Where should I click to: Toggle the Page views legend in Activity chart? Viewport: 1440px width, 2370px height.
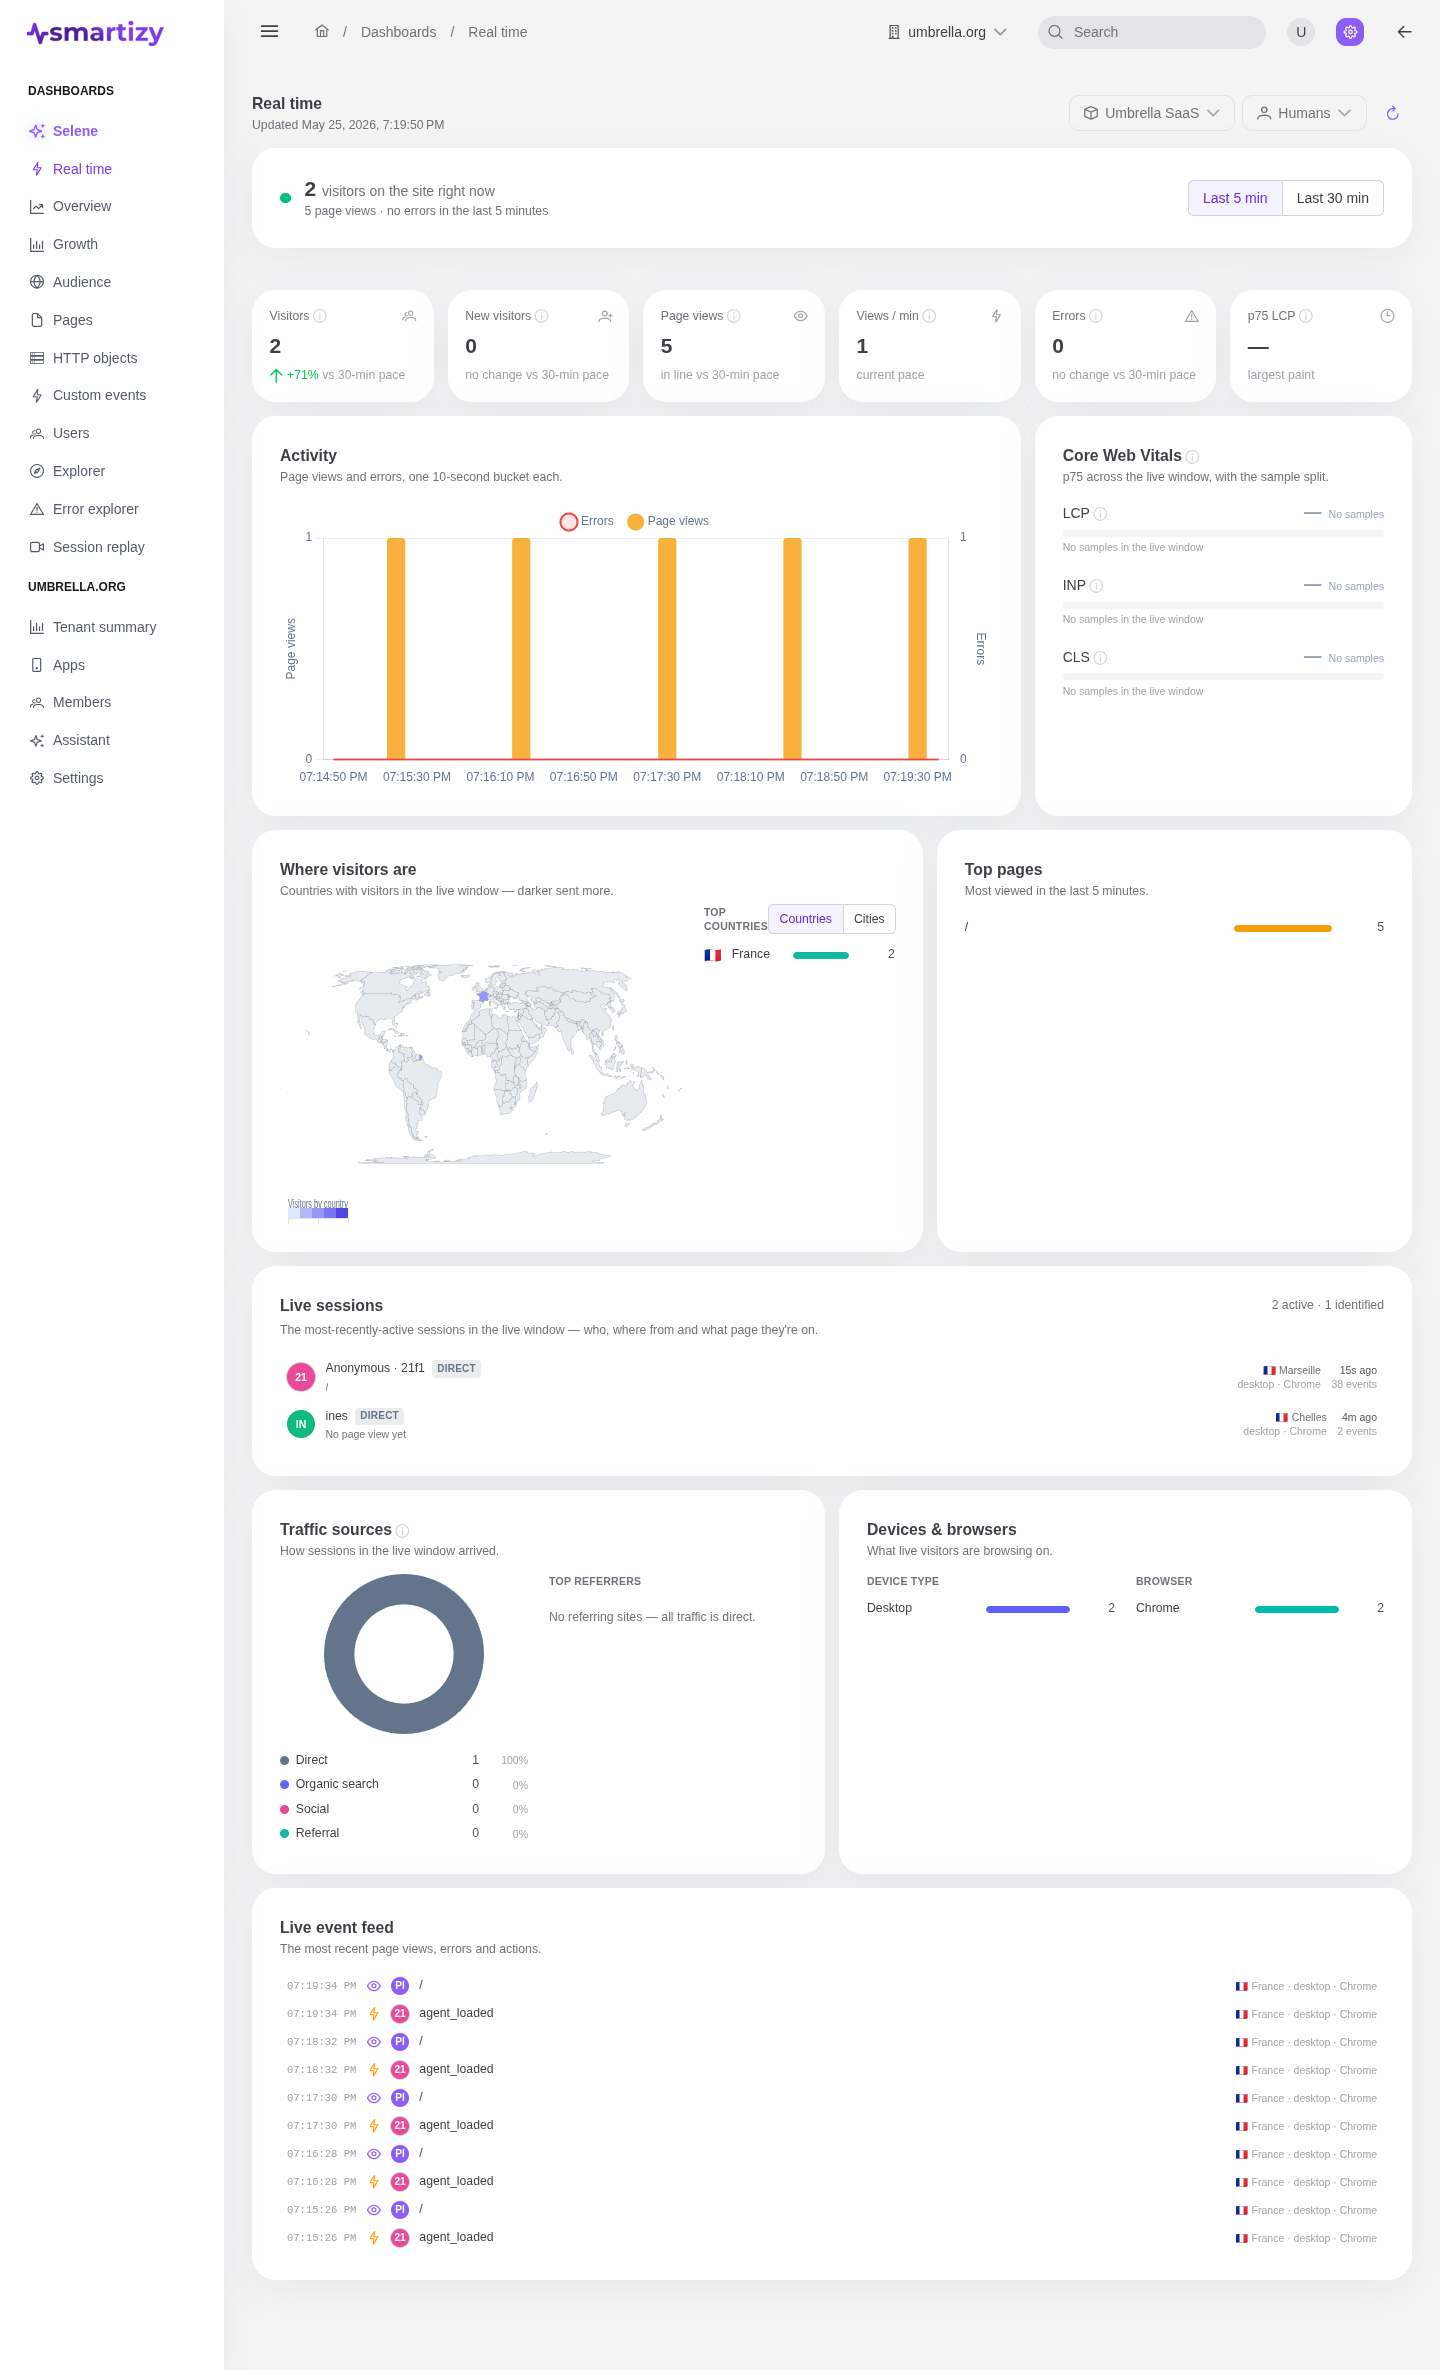[668, 521]
